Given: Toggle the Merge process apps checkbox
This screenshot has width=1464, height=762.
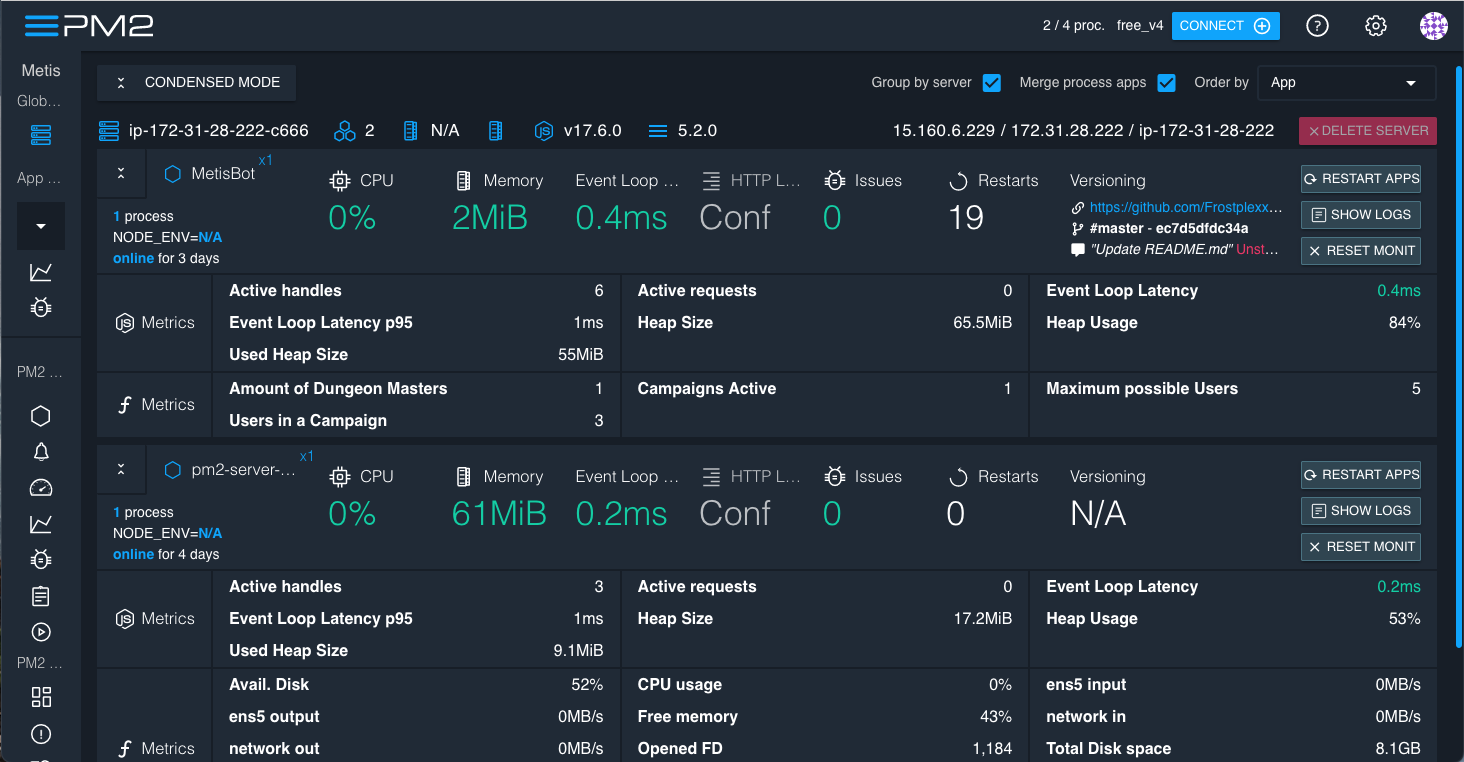Looking at the screenshot, I should tap(1166, 83).
